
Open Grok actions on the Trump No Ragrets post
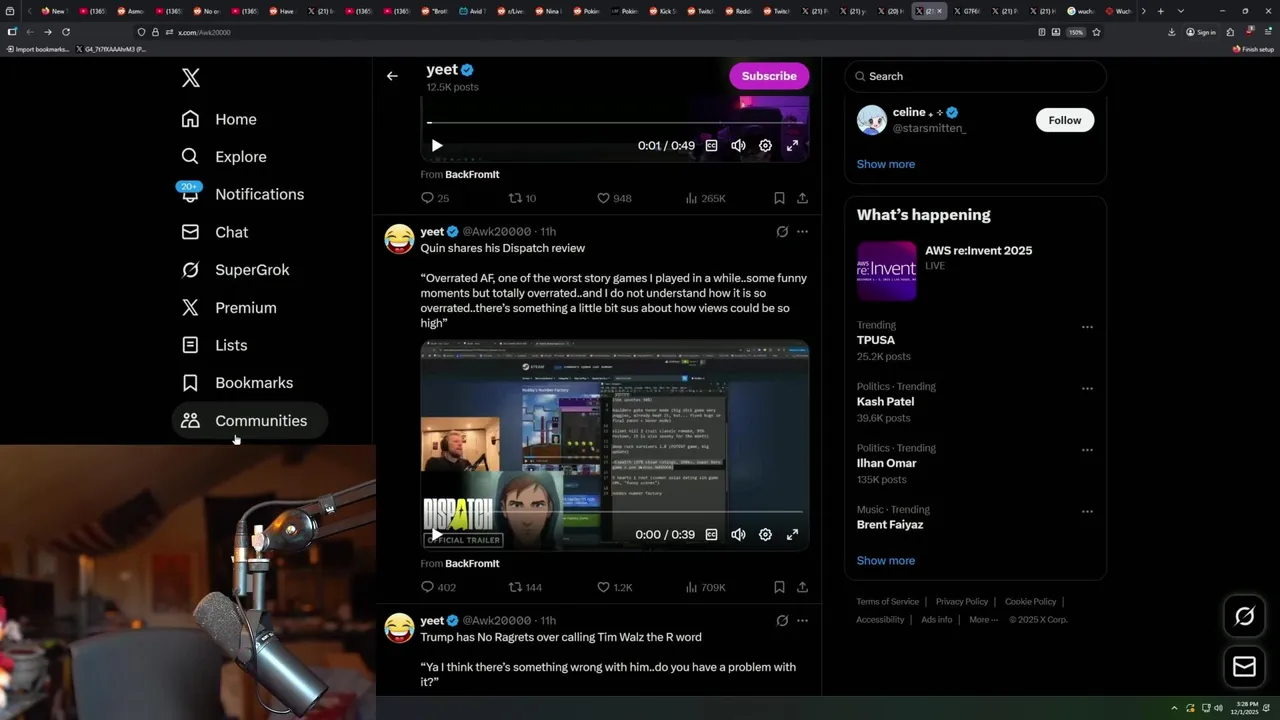(x=782, y=620)
